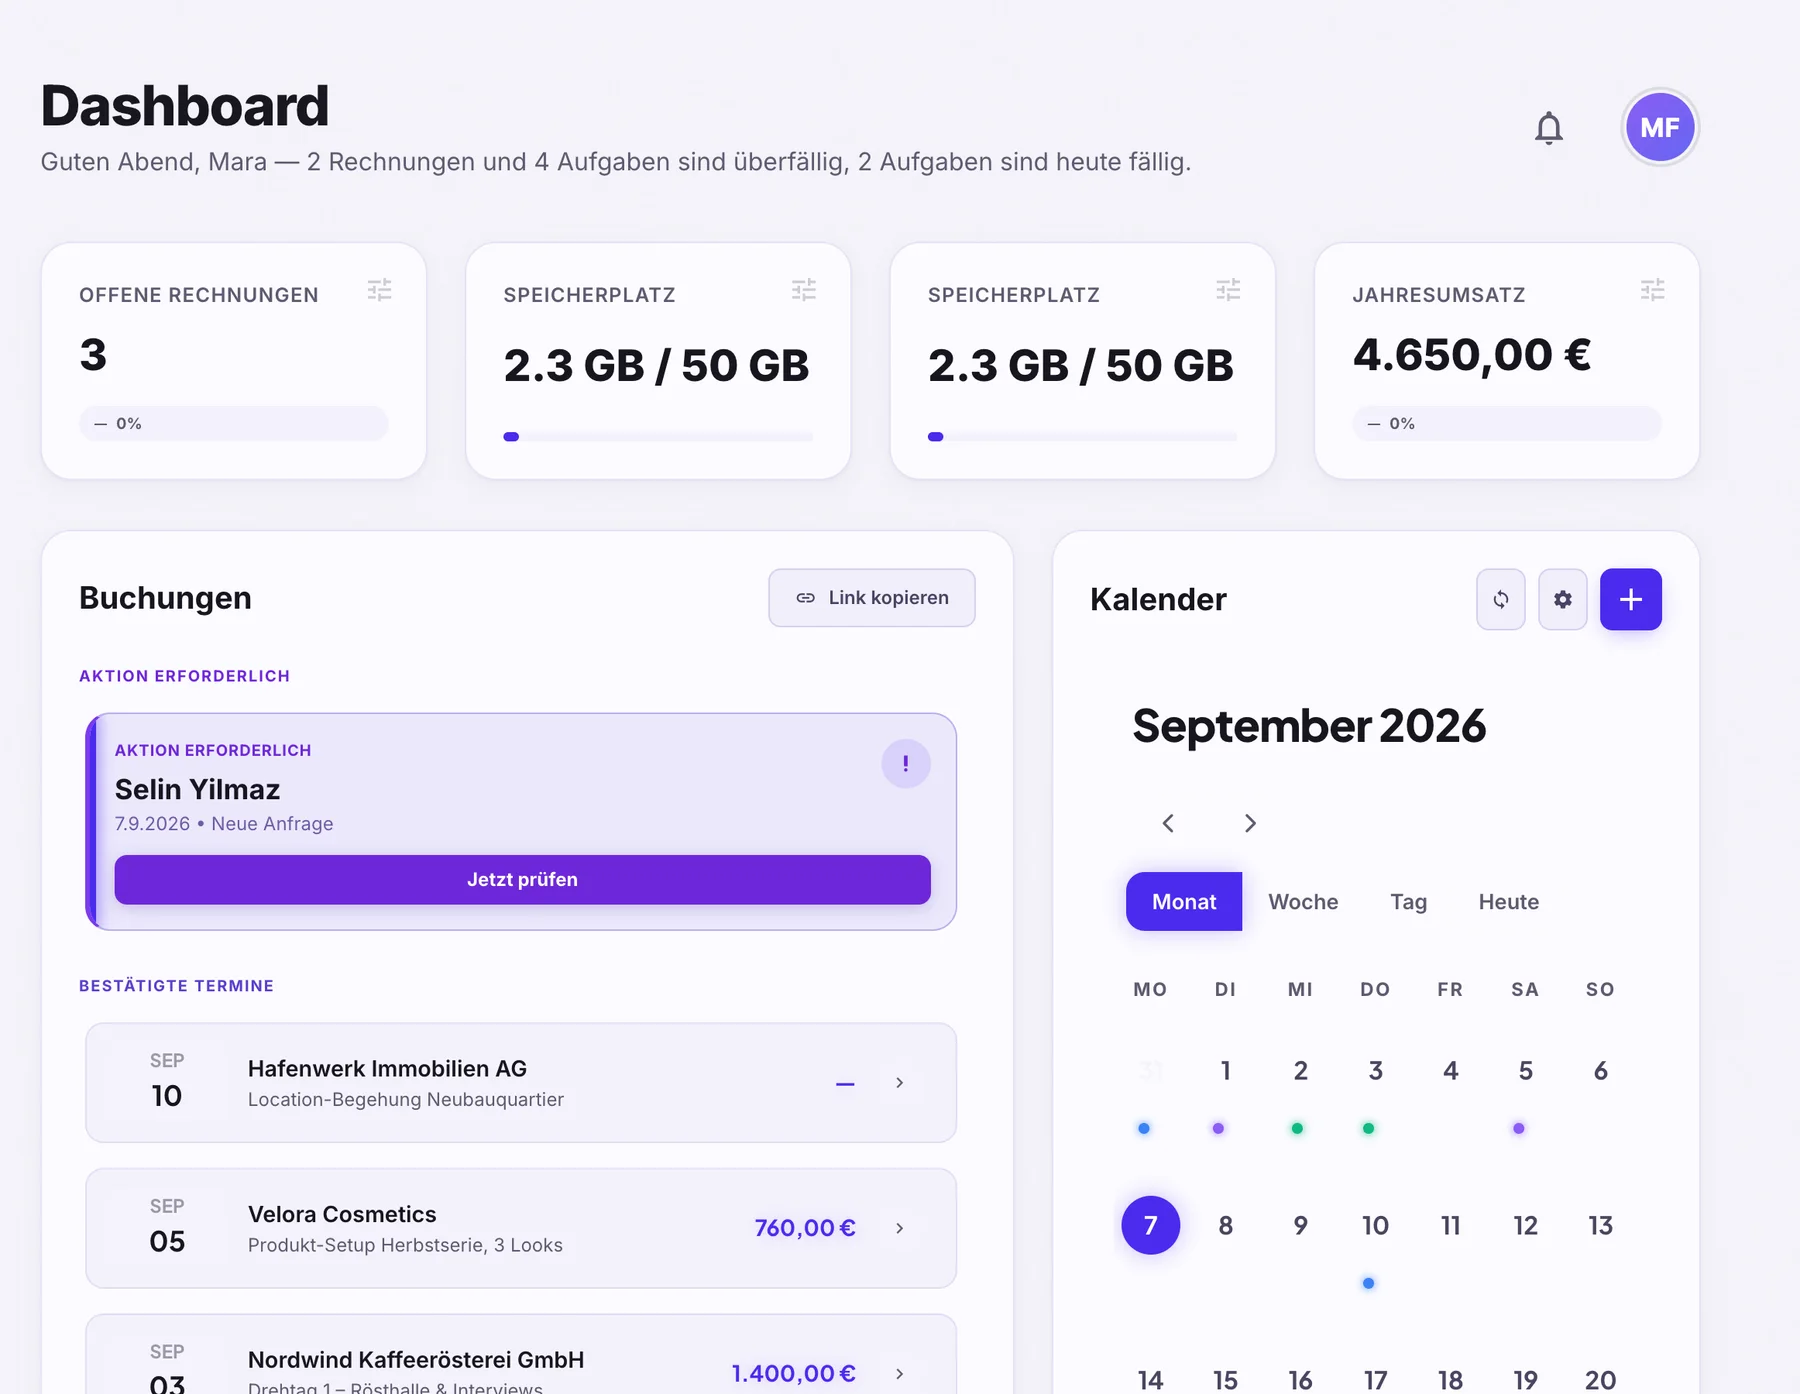Click the calendar refresh/sync icon

(x=1501, y=599)
